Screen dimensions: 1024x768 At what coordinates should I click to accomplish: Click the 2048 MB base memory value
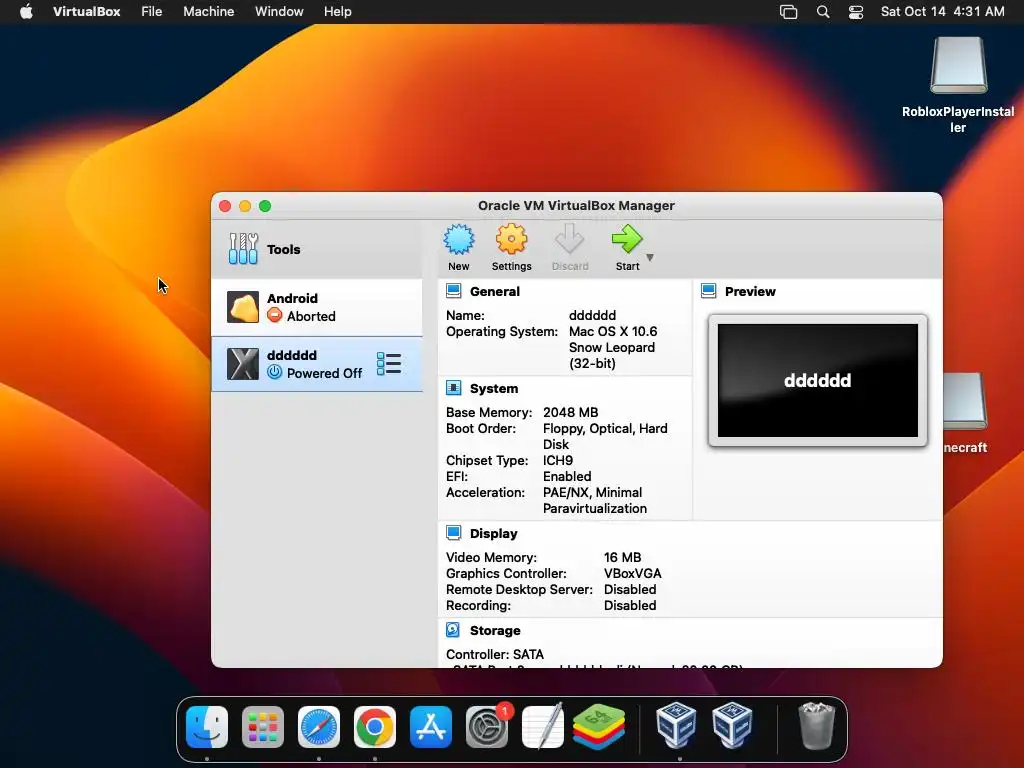point(570,412)
